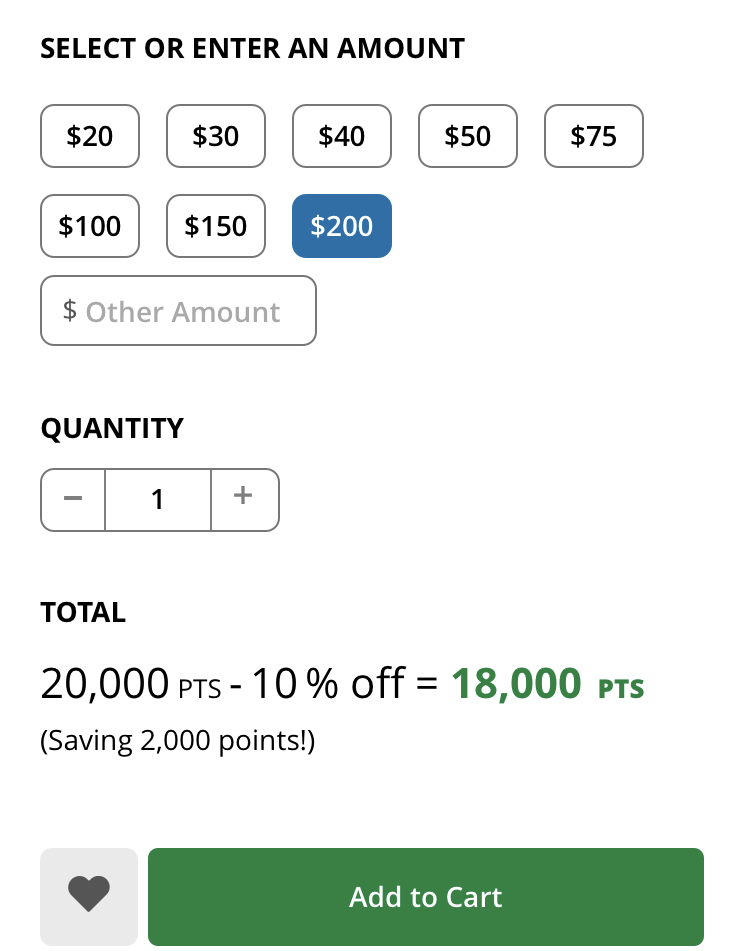The width and height of the screenshot is (750, 951).
Task: Select the $20 amount option
Action: click(x=90, y=136)
